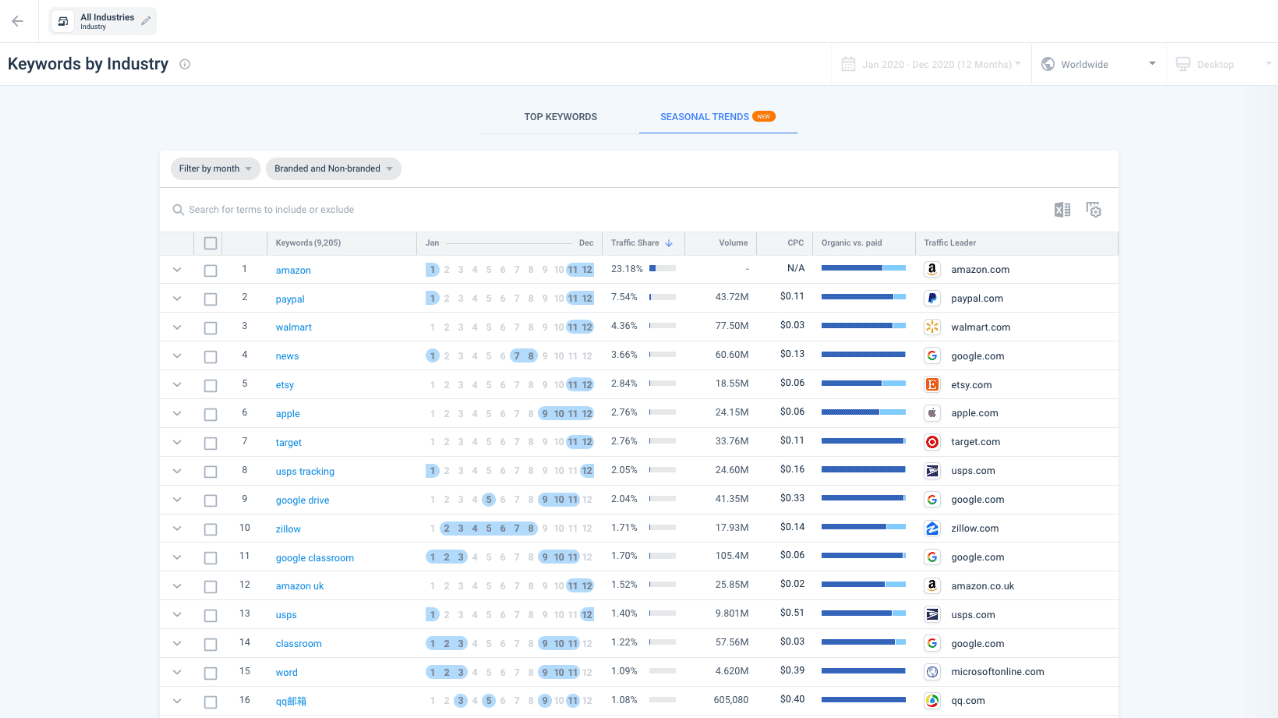Screen dimensions: 1278x718
Task: Click the search magnifier icon
Action: pos(178,210)
